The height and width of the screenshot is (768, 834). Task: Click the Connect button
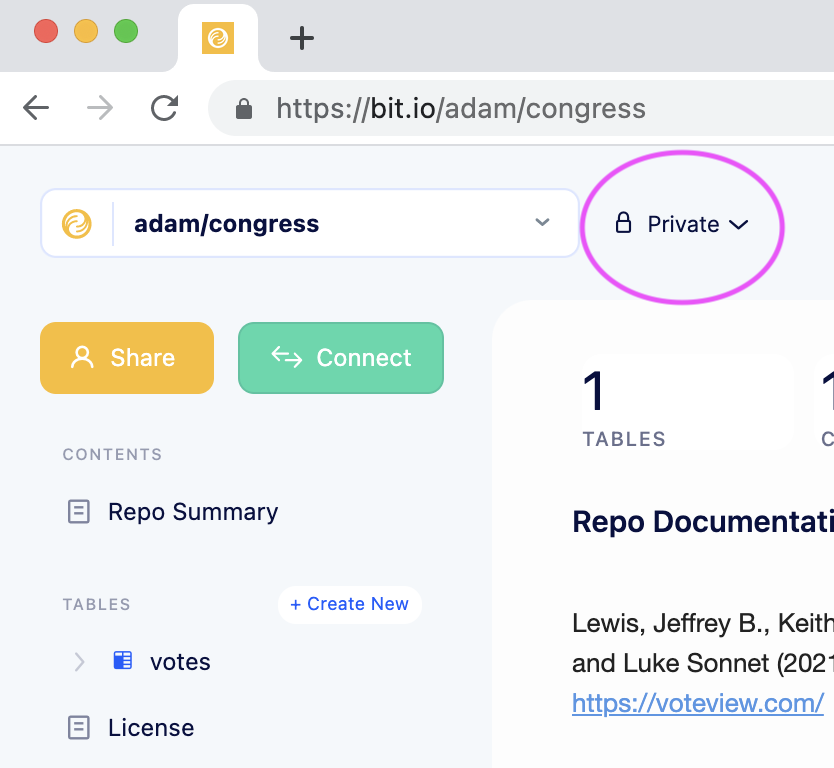[341, 358]
